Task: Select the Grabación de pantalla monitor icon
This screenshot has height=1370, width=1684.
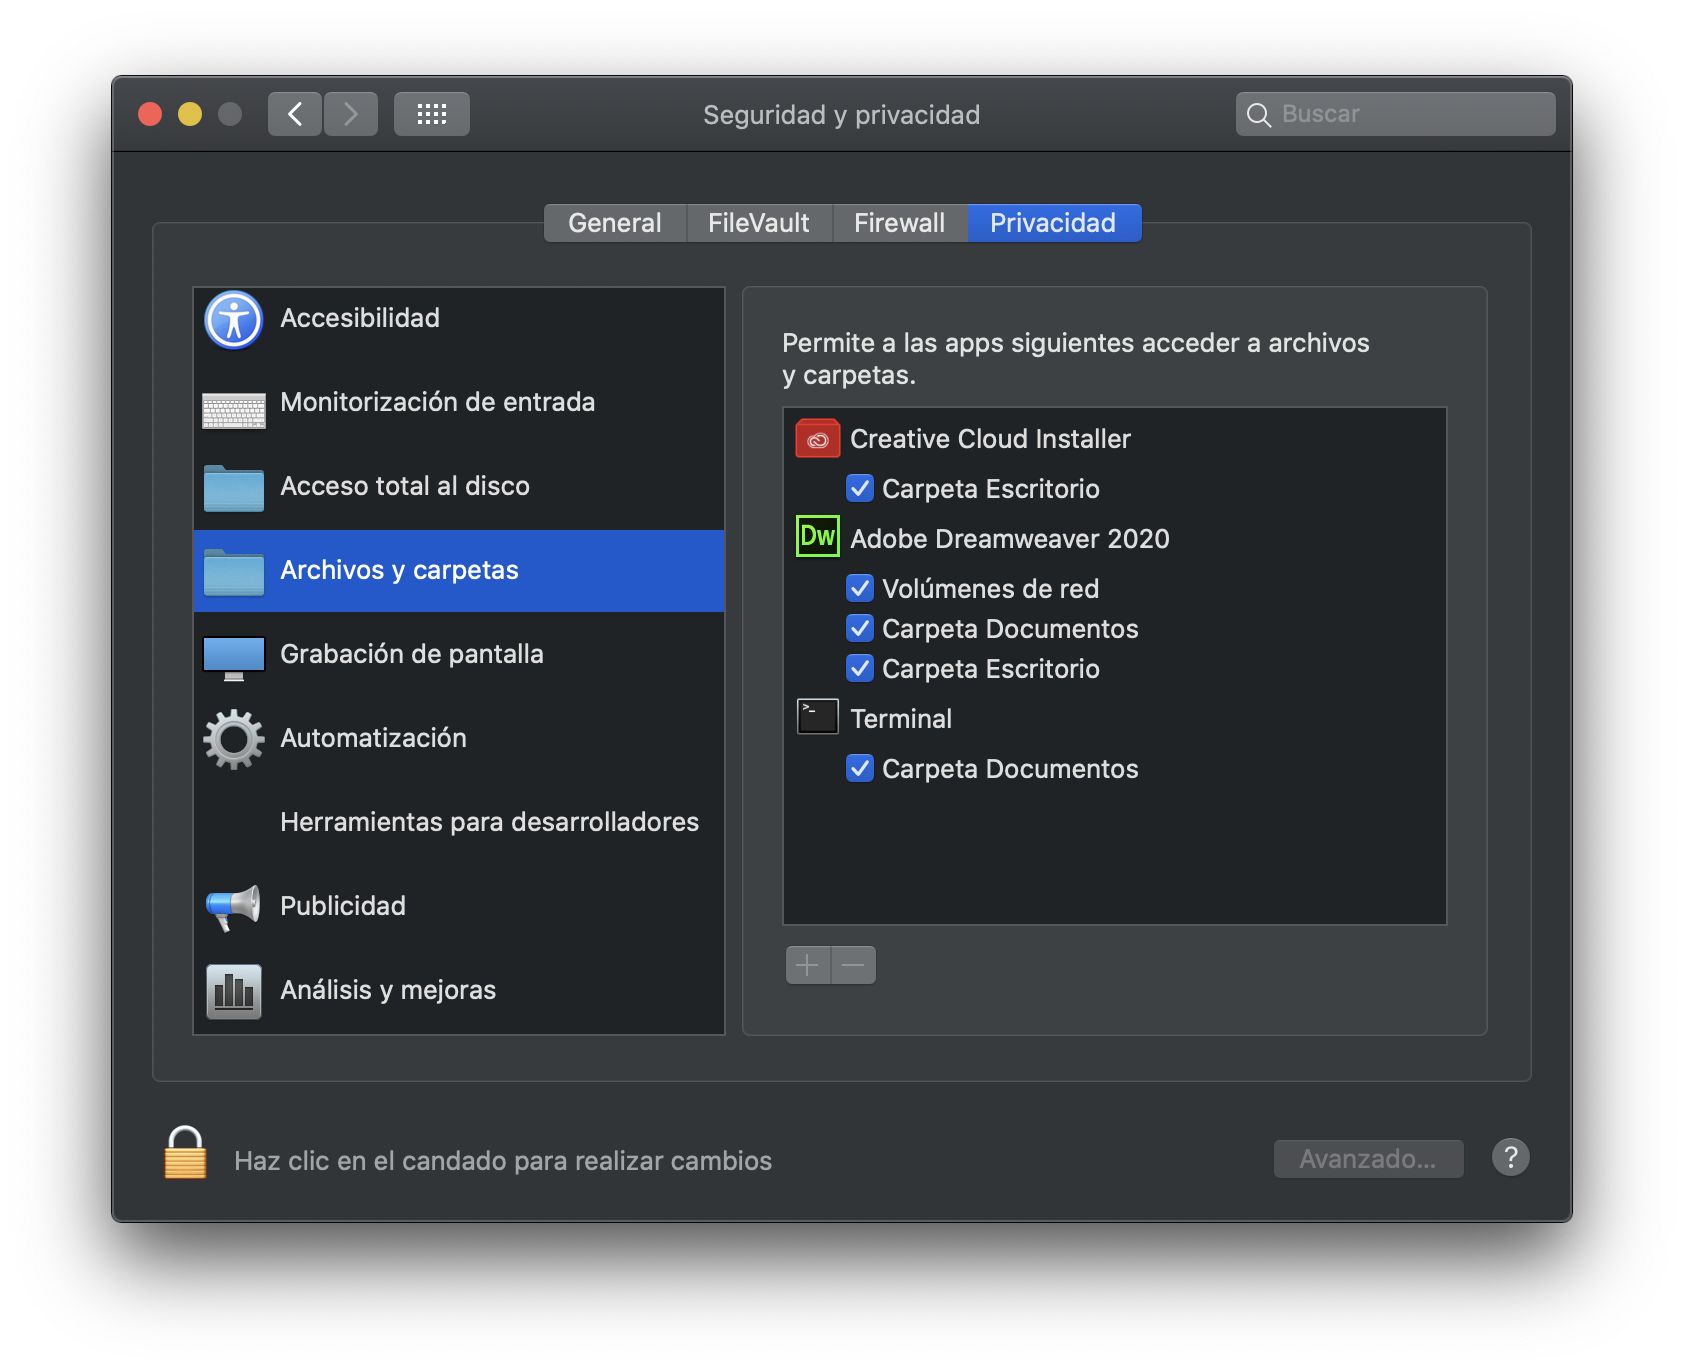Action: [233, 655]
